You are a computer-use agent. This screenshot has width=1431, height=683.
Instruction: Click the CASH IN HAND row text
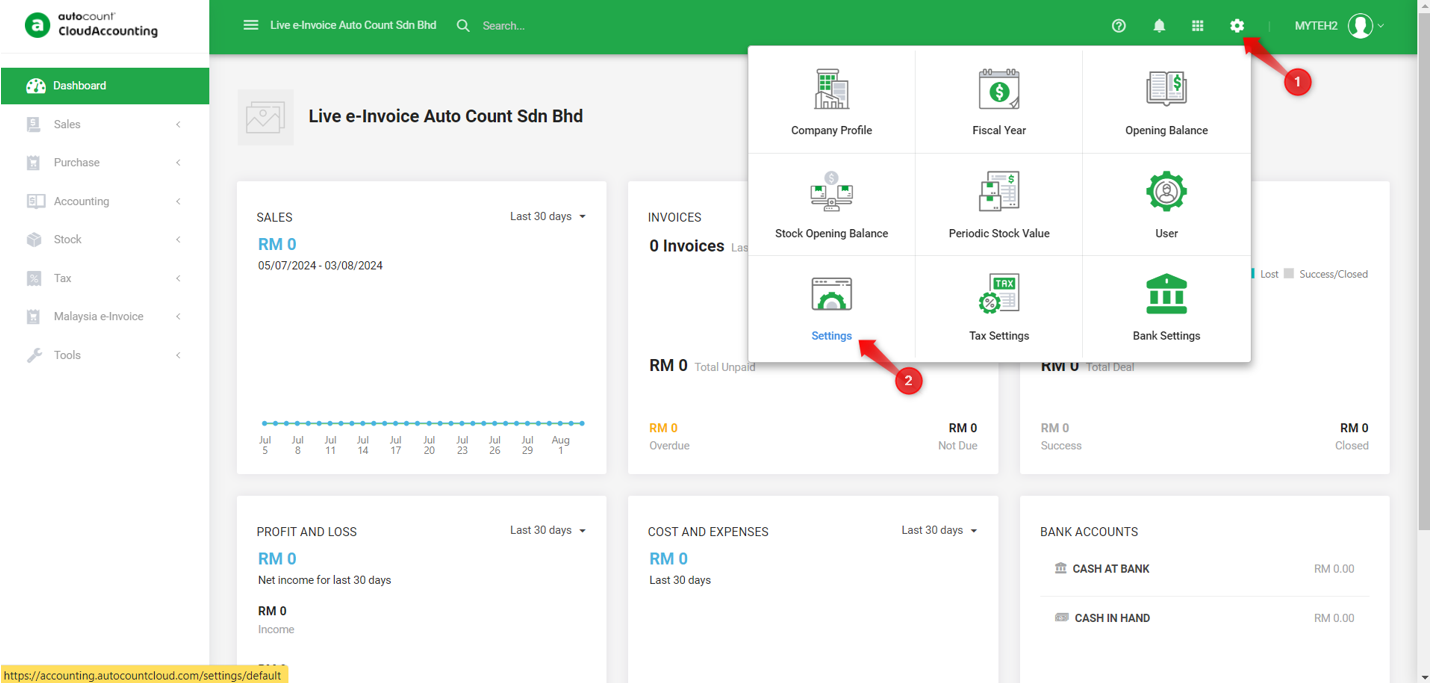tap(1112, 618)
